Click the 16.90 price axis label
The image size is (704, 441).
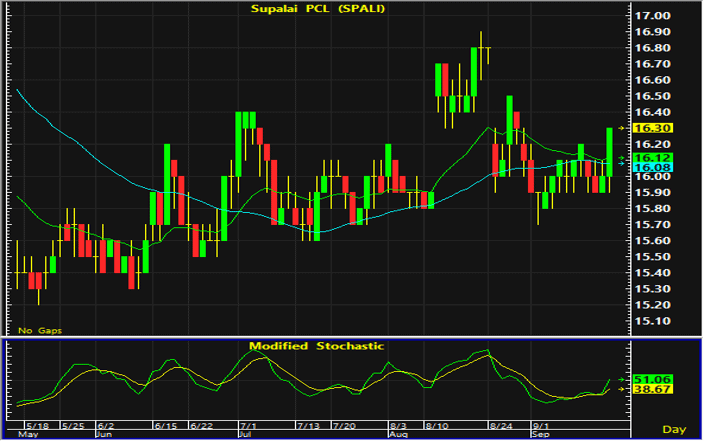(x=652, y=32)
